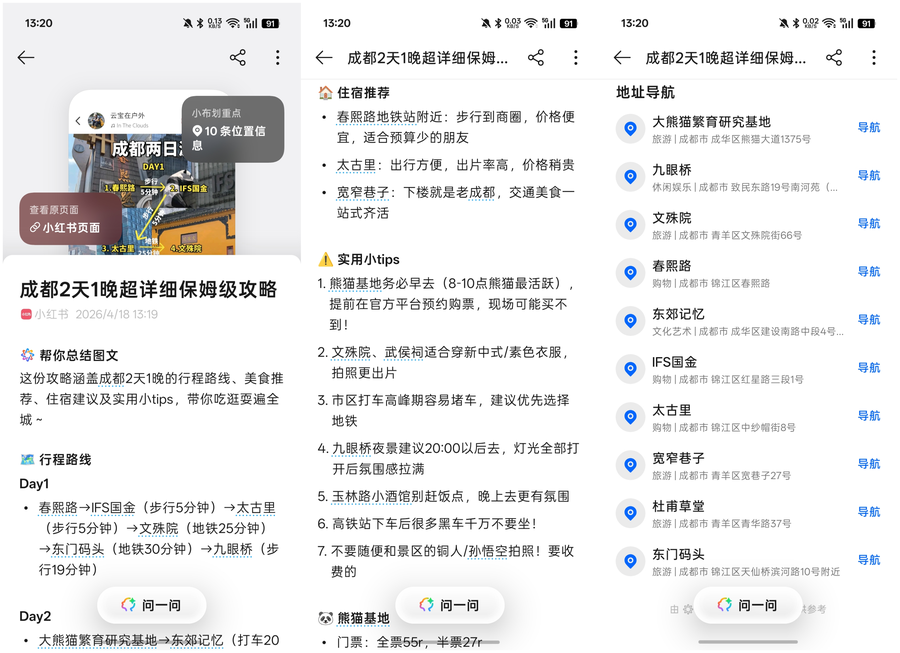Tap the back arrow on the left screen

[x=26, y=58]
